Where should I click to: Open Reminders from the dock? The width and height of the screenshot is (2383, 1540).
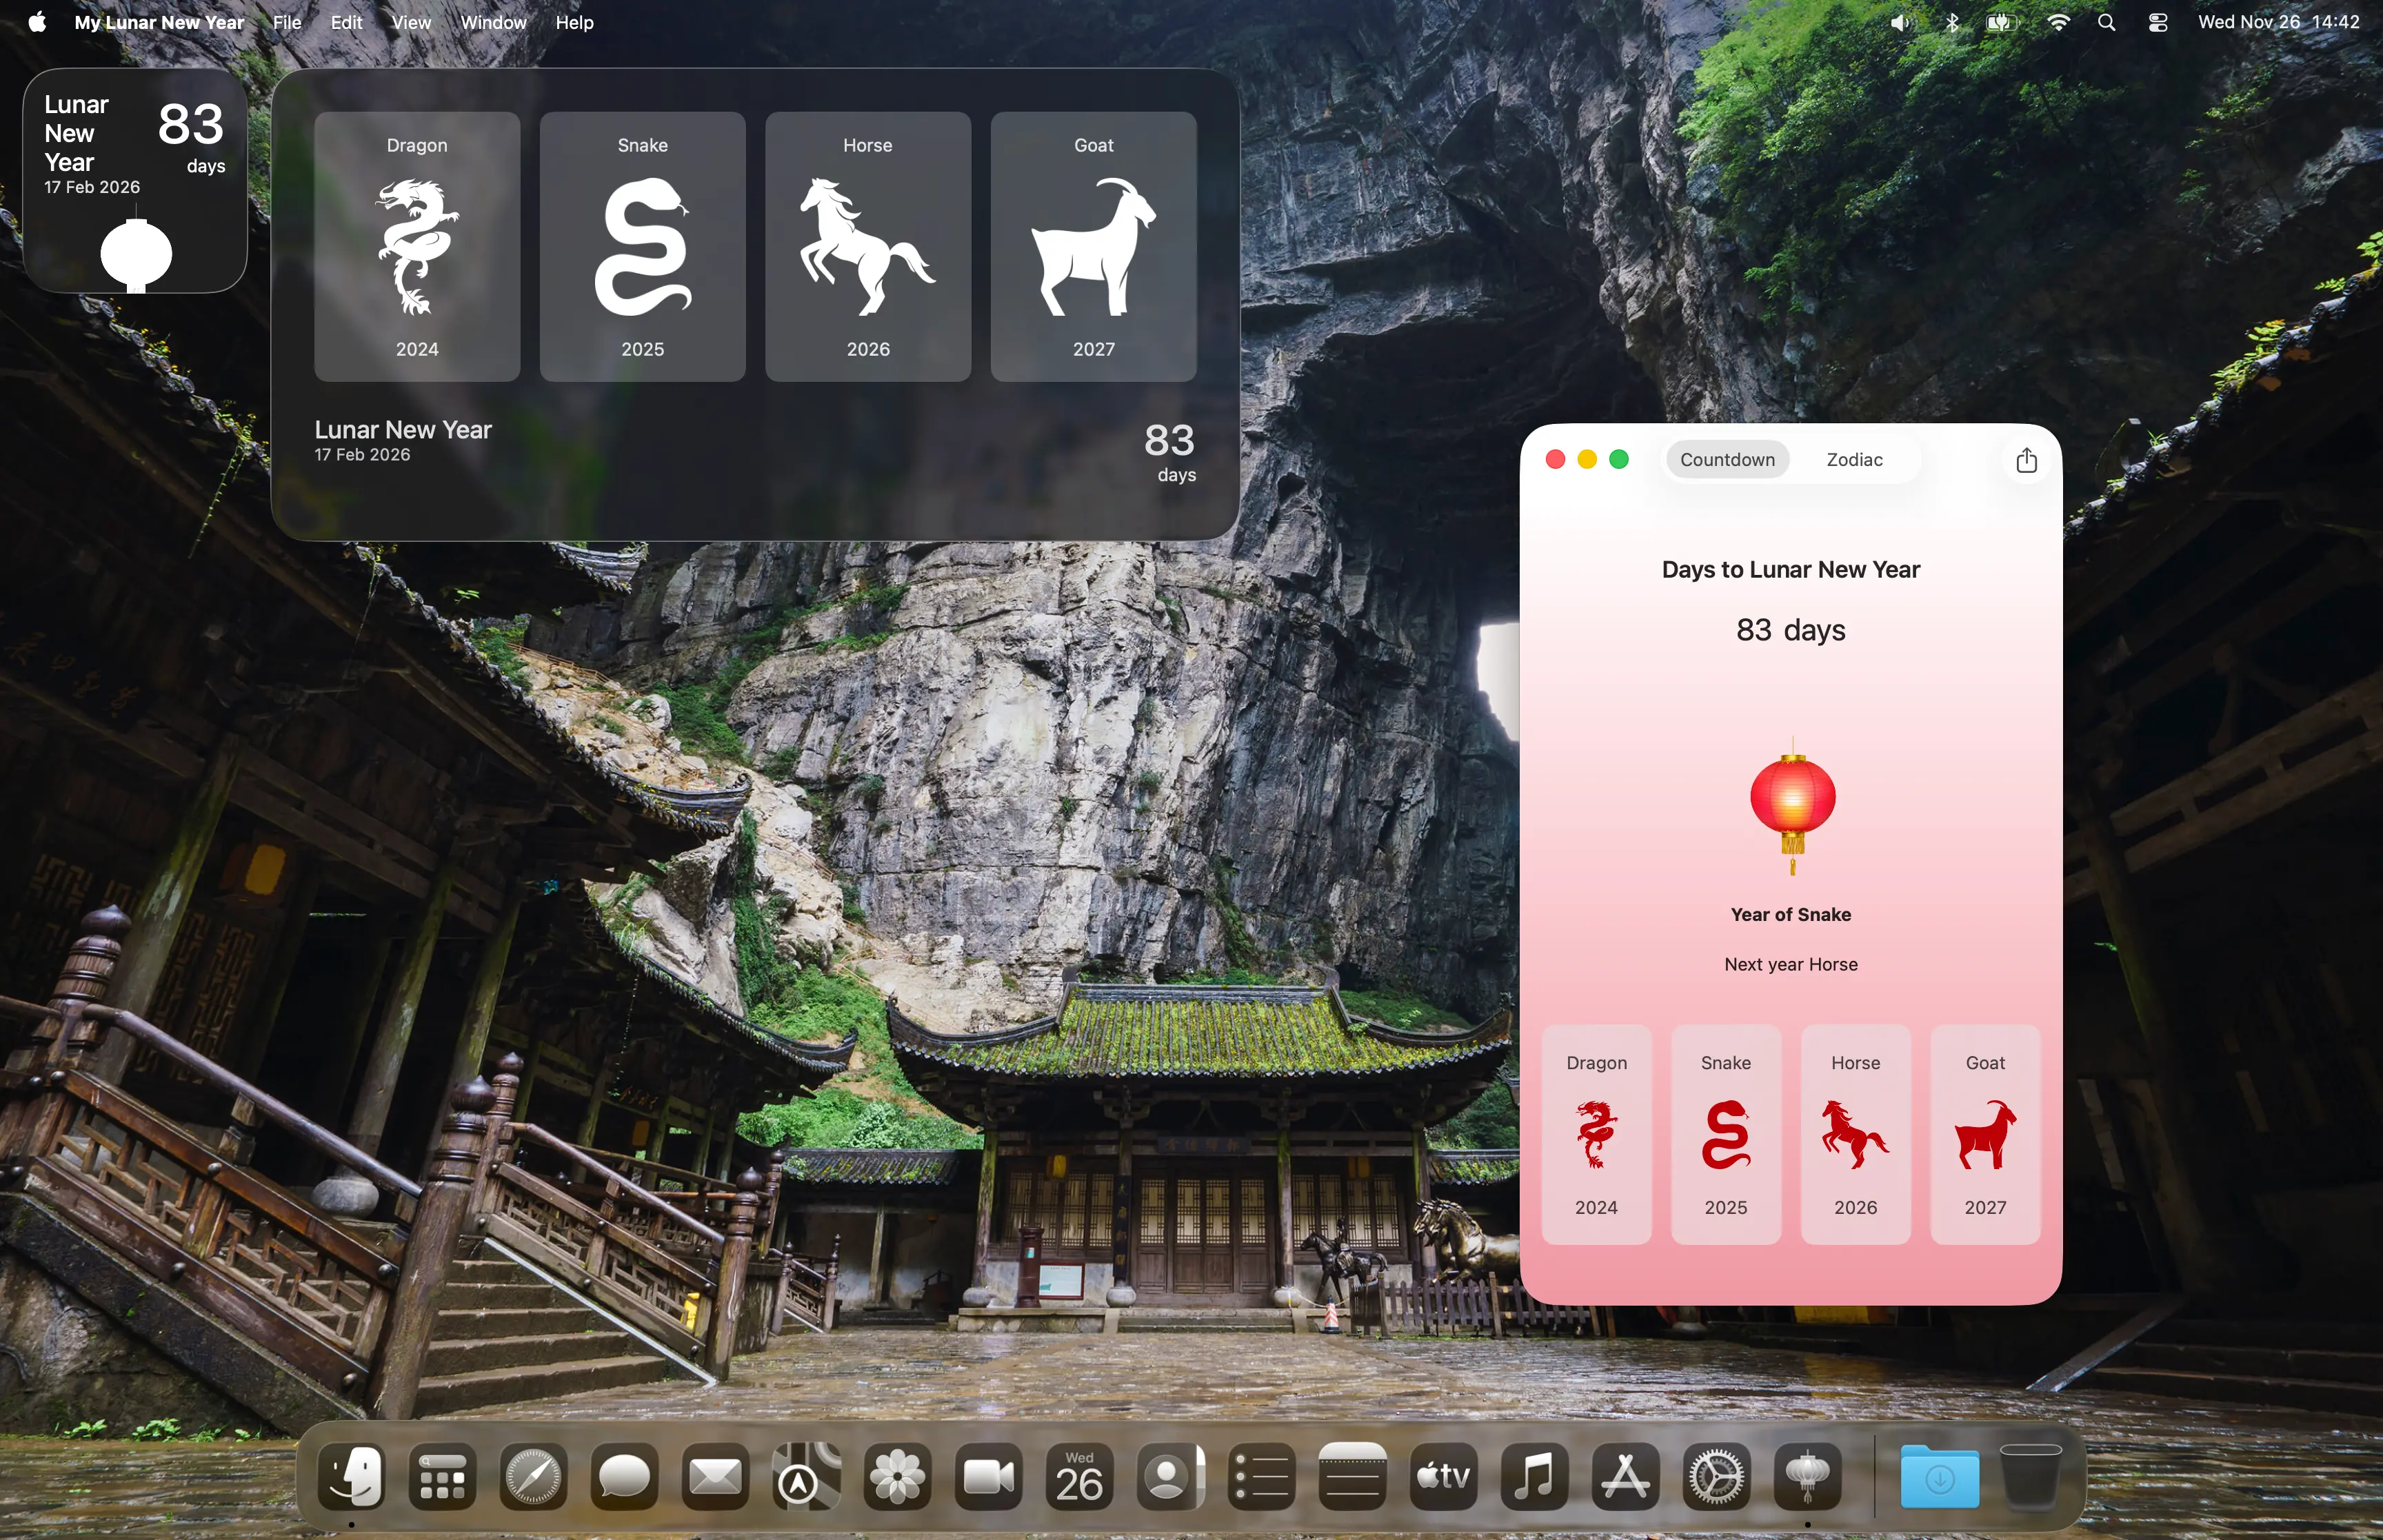(x=1261, y=1476)
